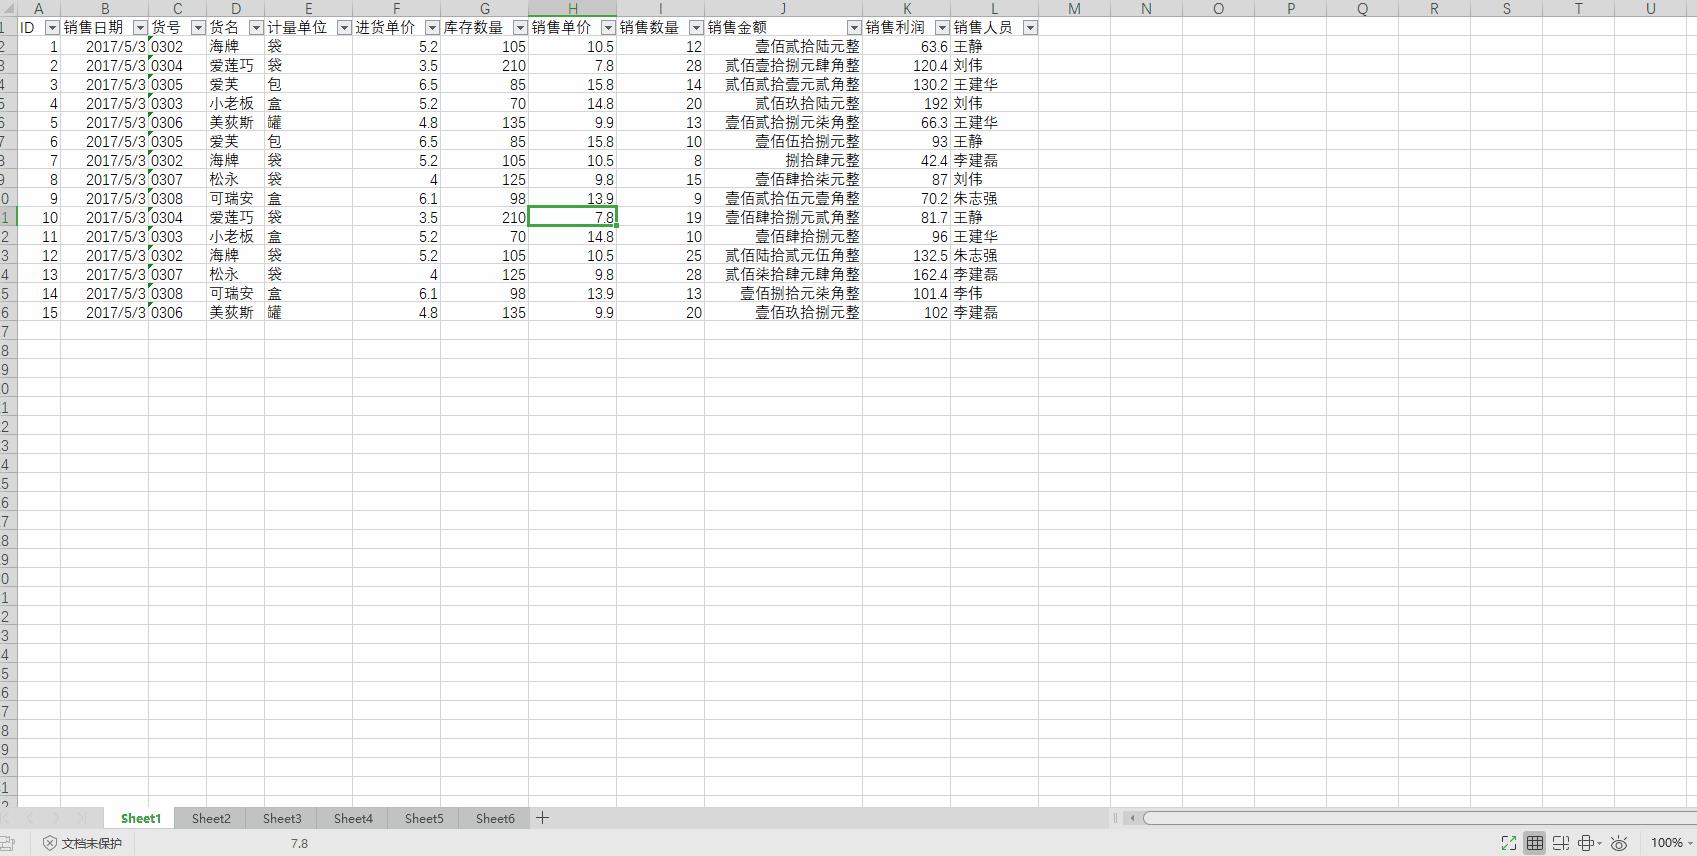The image size is (1697, 856).
Task: Select column J header
Action: pos(783,9)
